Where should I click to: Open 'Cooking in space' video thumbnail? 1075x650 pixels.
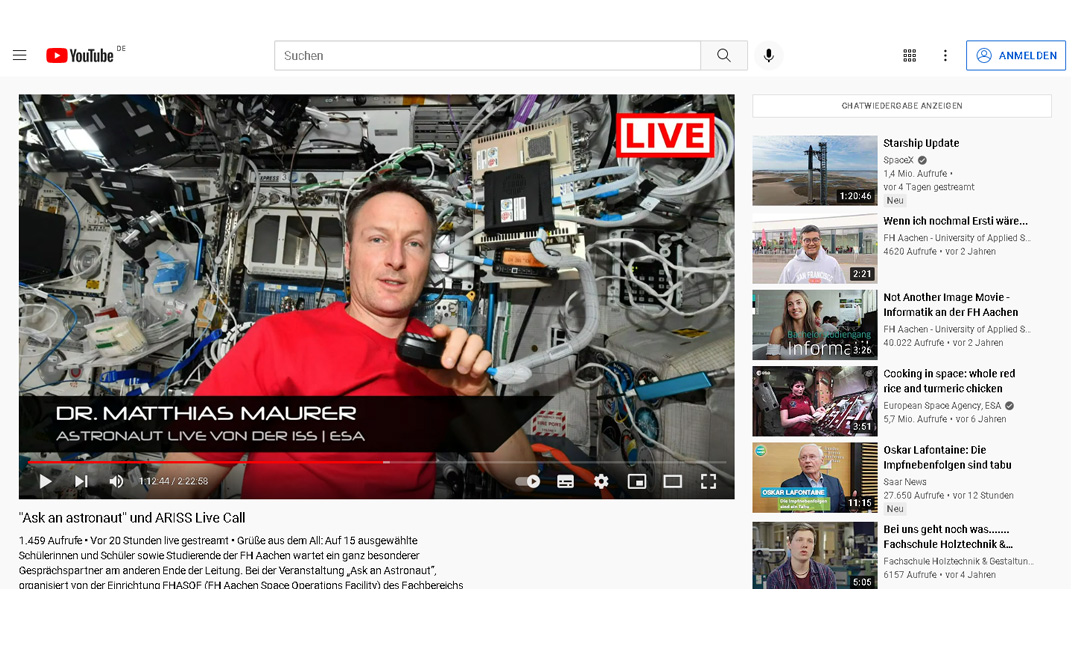[x=814, y=401]
